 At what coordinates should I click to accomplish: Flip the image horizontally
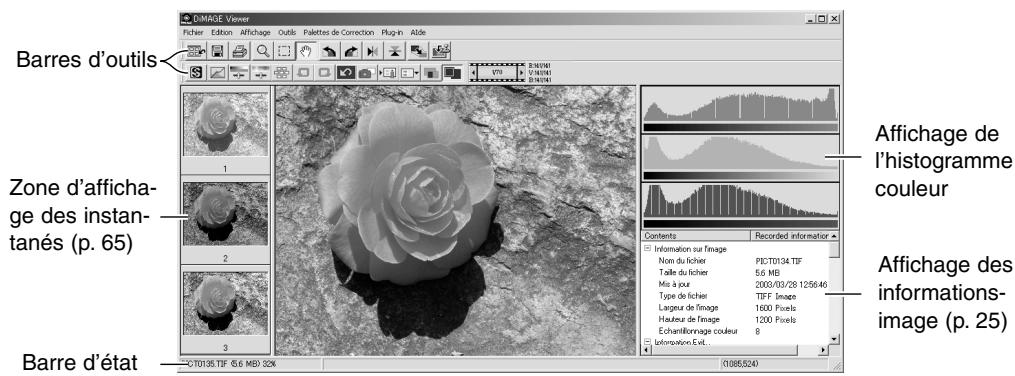tap(373, 50)
